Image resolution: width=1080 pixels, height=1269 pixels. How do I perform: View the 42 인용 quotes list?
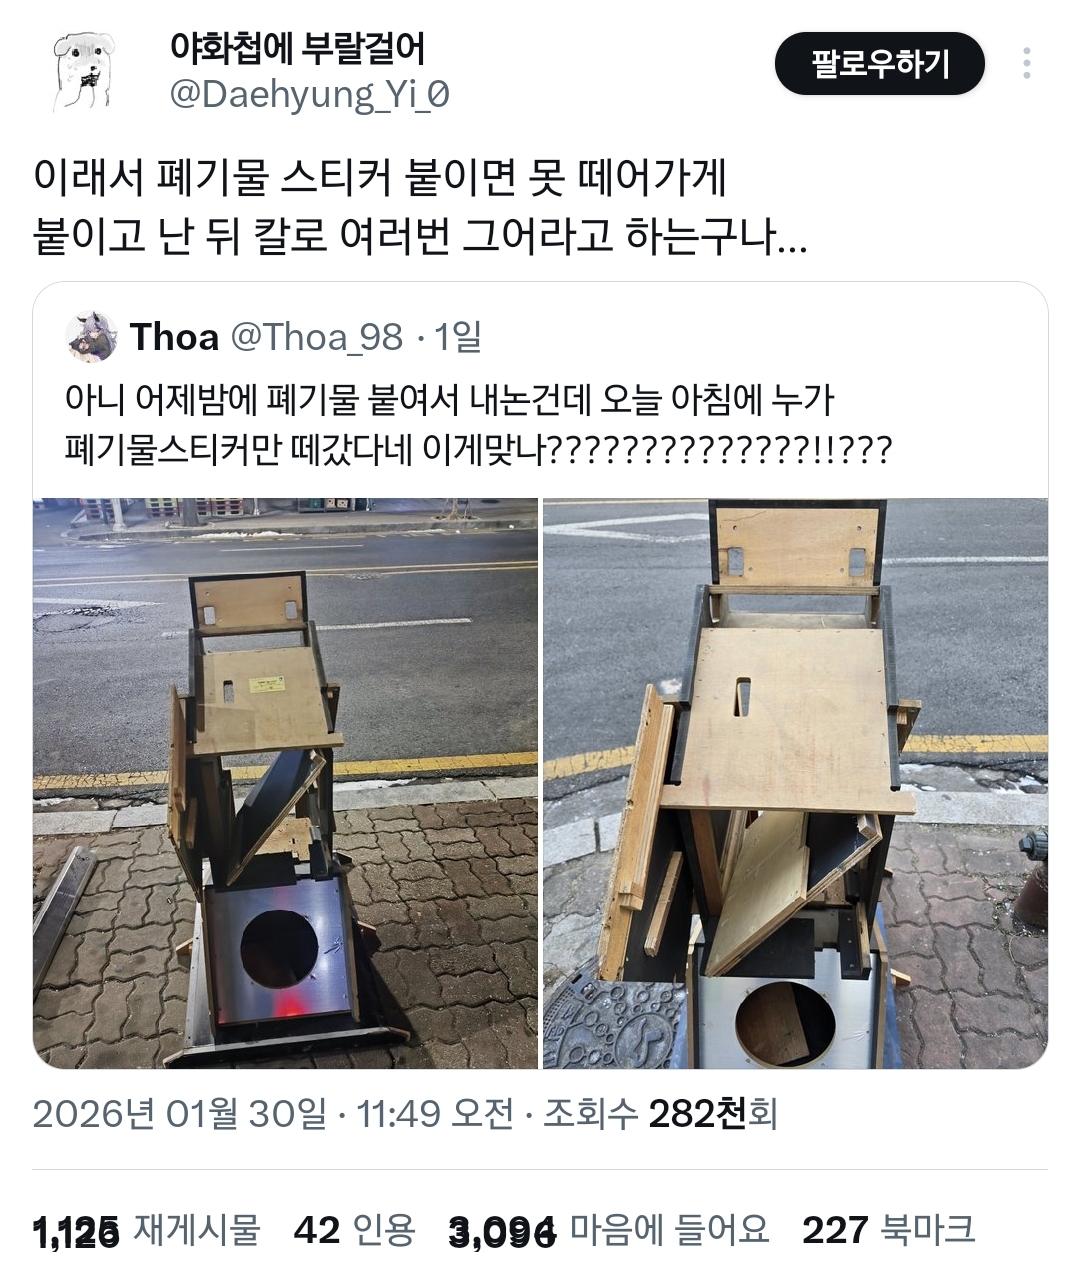[x=354, y=1230]
